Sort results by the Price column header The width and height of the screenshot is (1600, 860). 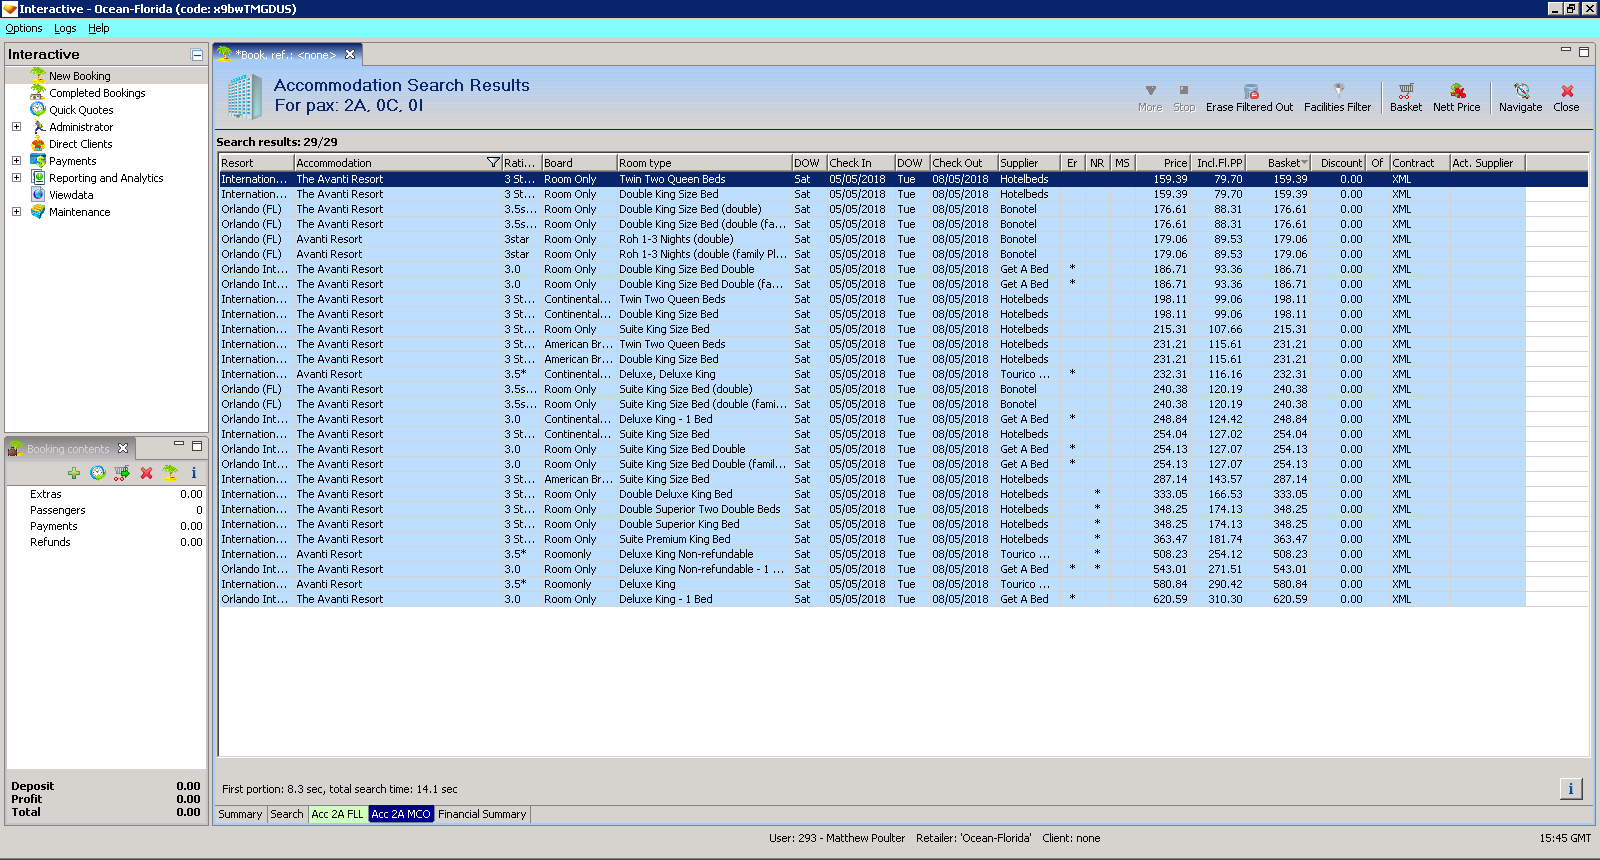point(1162,163)
